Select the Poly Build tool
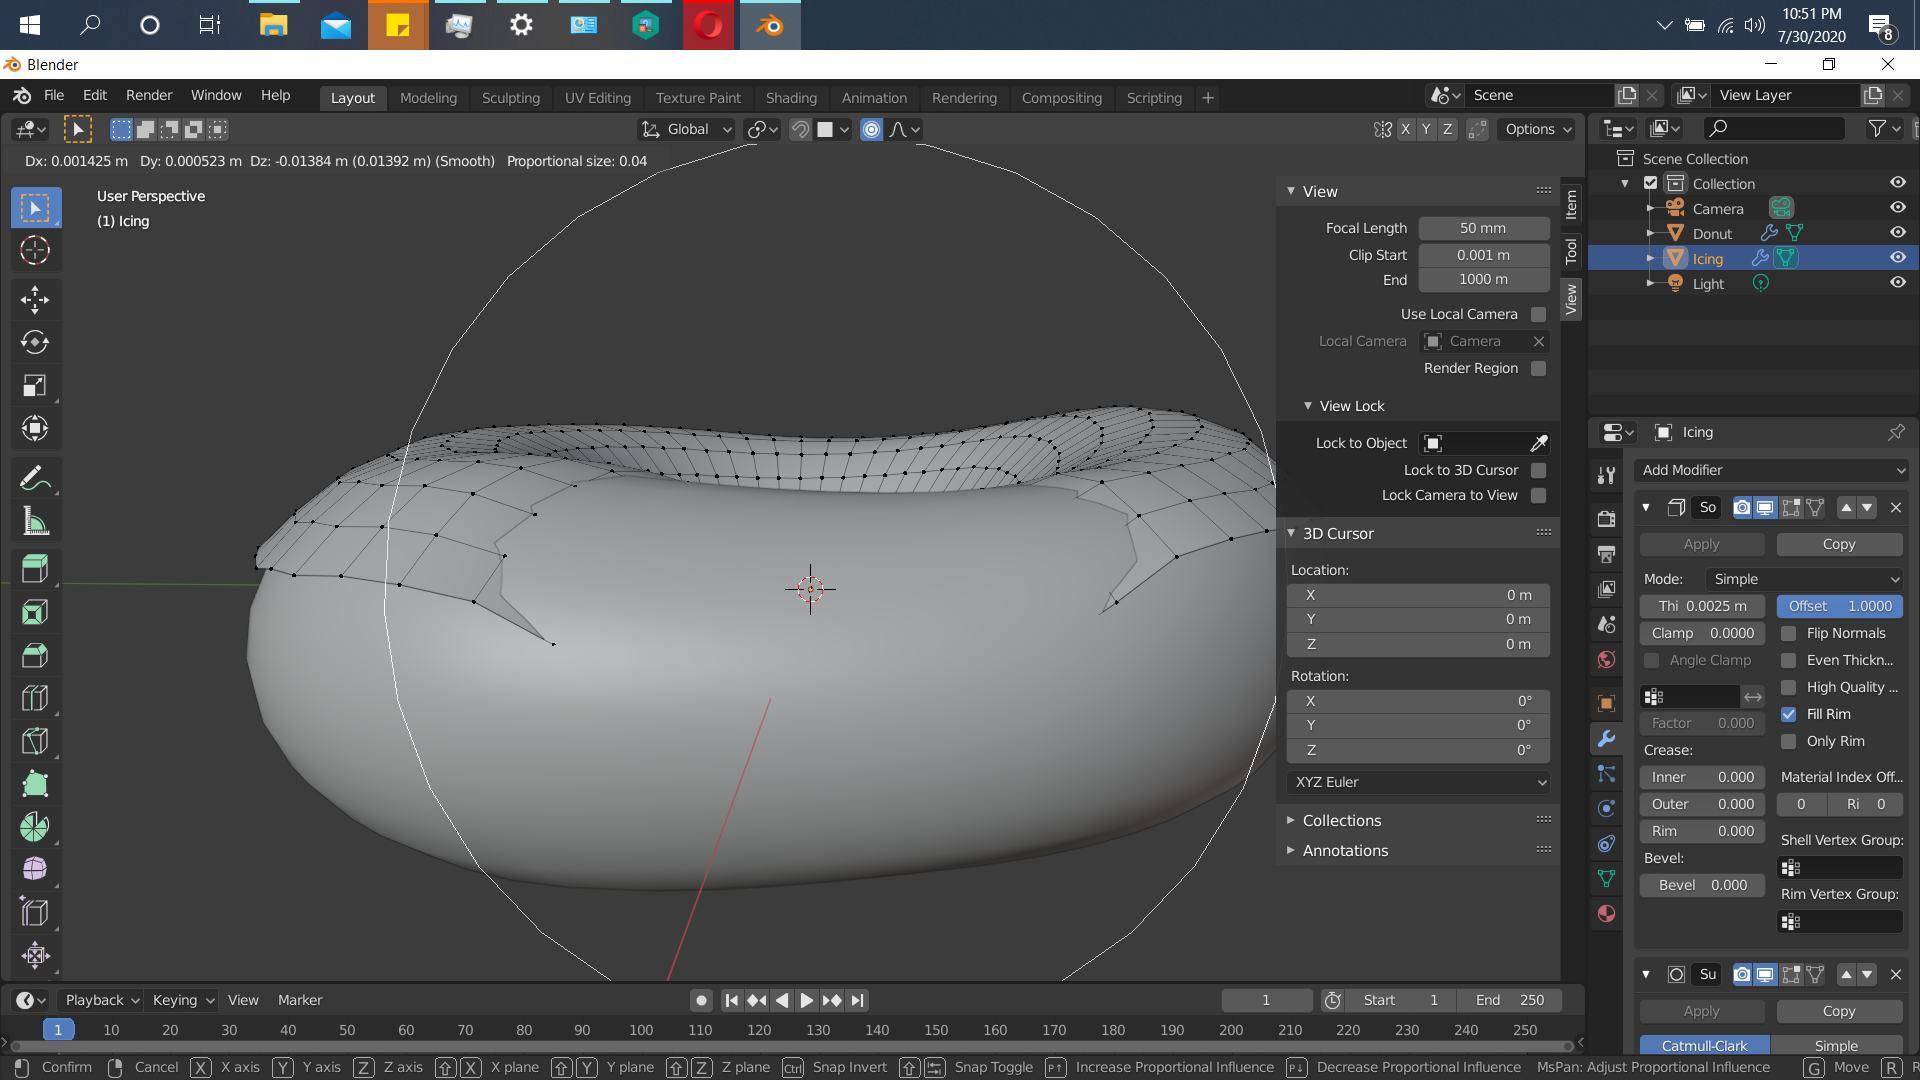The height and width of the screenshot is (1080, 1920). (35, 784)
